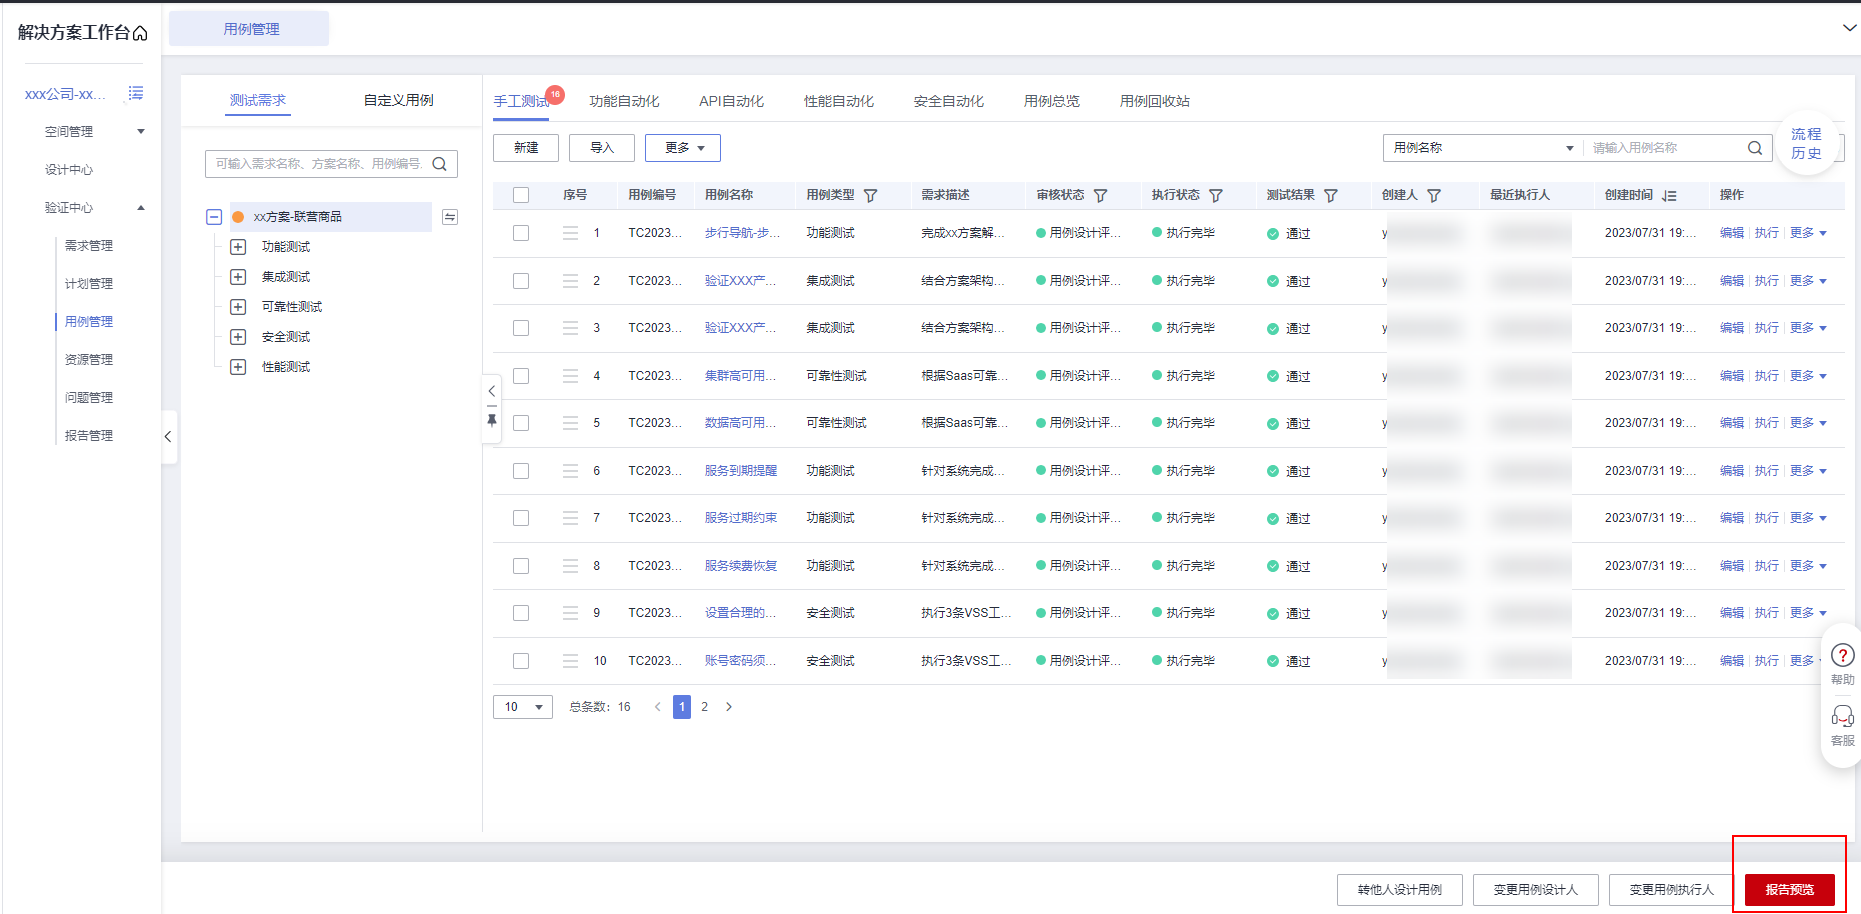The width and height of the screenshot is (1861, 914).
Task: Switch to 自定义用例 tab
Action: 398,100
